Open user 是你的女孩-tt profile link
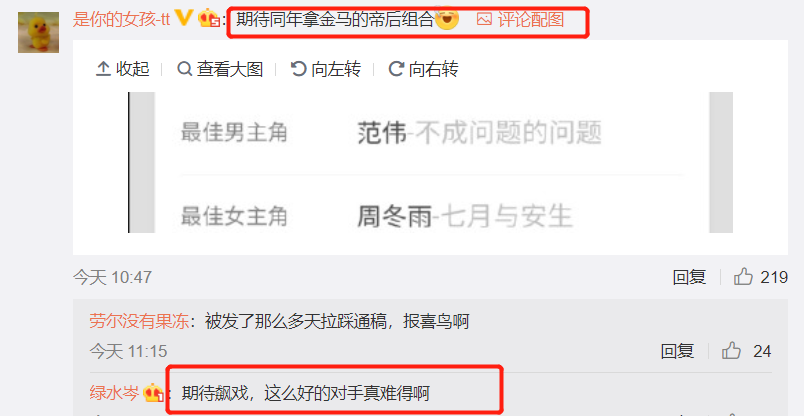This screenshot has height=416, width=804. click(122, 19)
